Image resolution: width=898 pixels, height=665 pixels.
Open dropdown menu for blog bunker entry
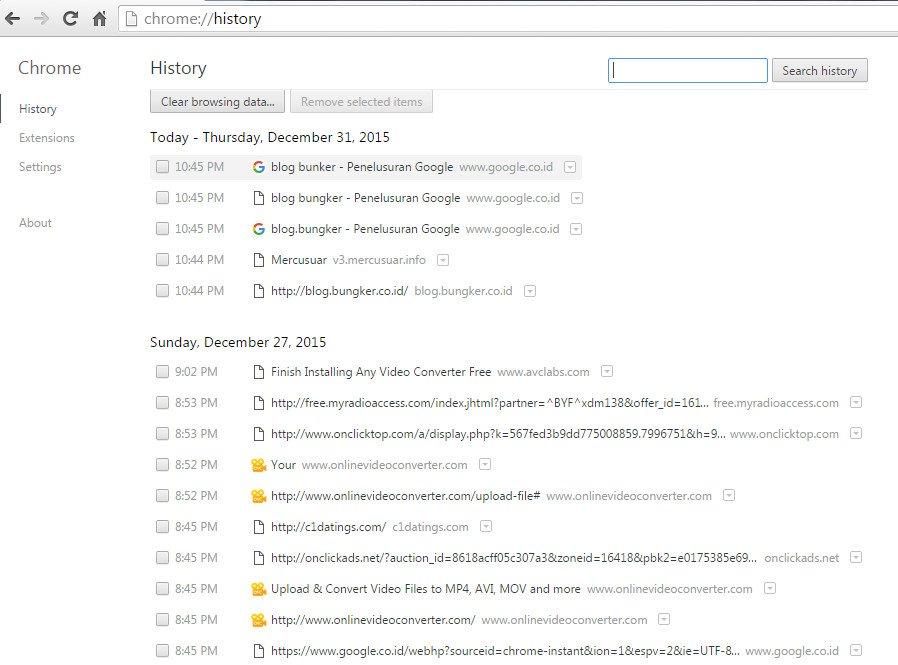(570, 167)
